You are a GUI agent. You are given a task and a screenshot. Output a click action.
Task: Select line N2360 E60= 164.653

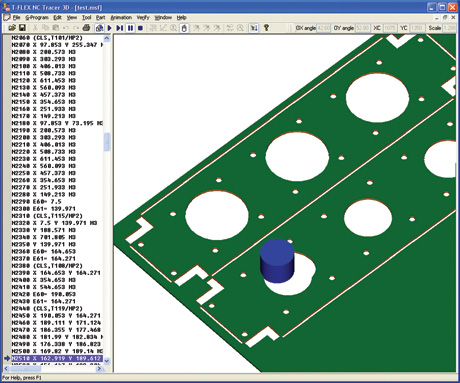[x=44, y=251]
